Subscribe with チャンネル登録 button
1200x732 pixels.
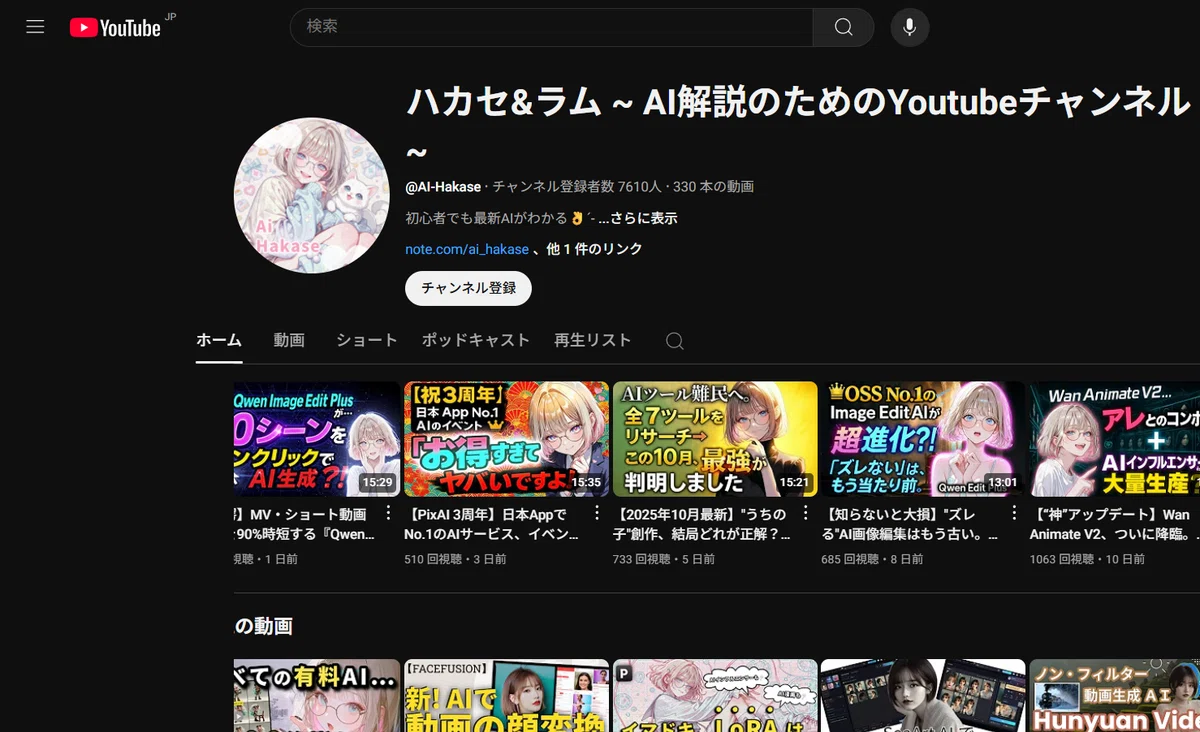click(x=468, y=288)
